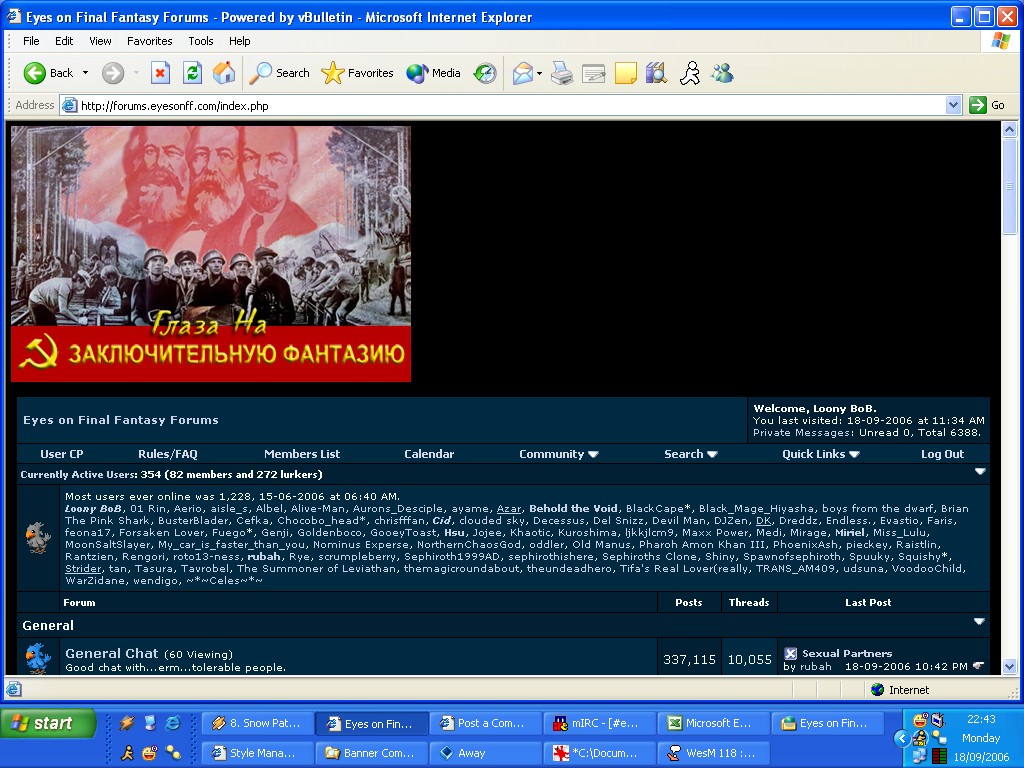This screenshot has width=1024, height=768.
Task: Click into the address bar URL field
Action: tap(509, 105)
